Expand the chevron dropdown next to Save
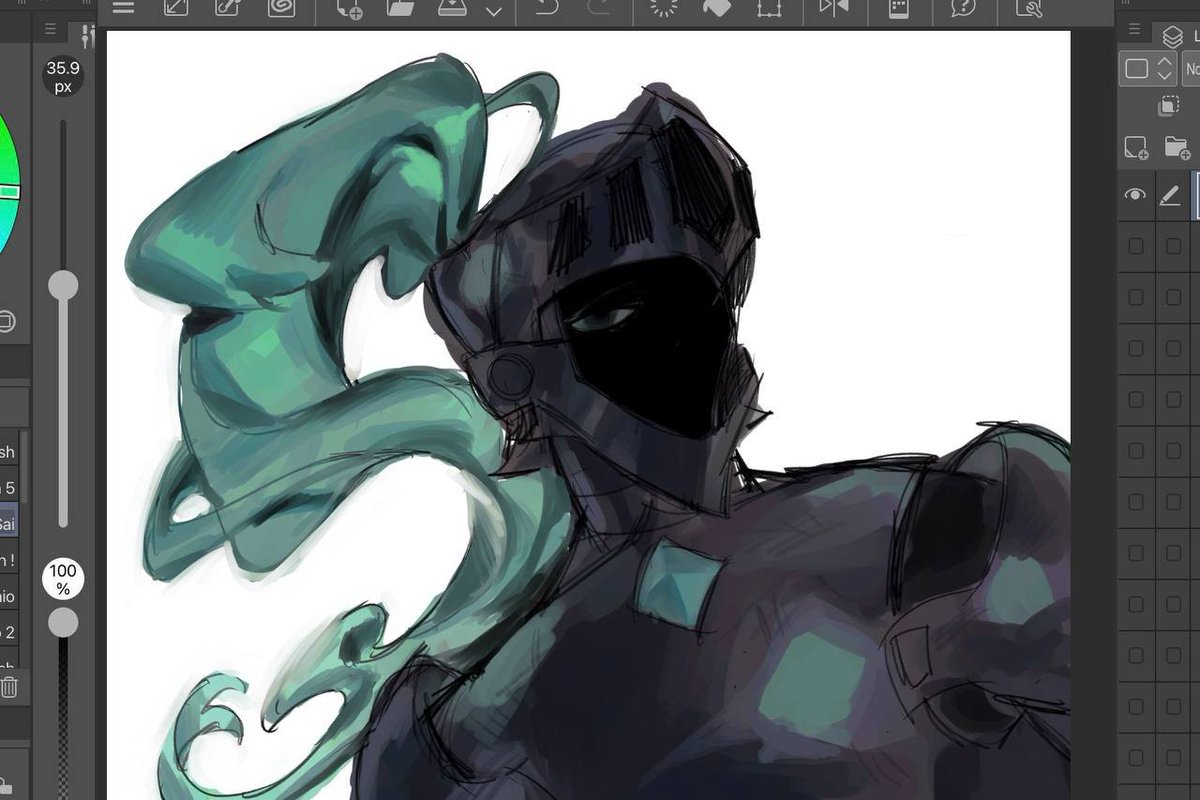The width and height of the screenshot is (1200, 800). (x=493, y=11)
